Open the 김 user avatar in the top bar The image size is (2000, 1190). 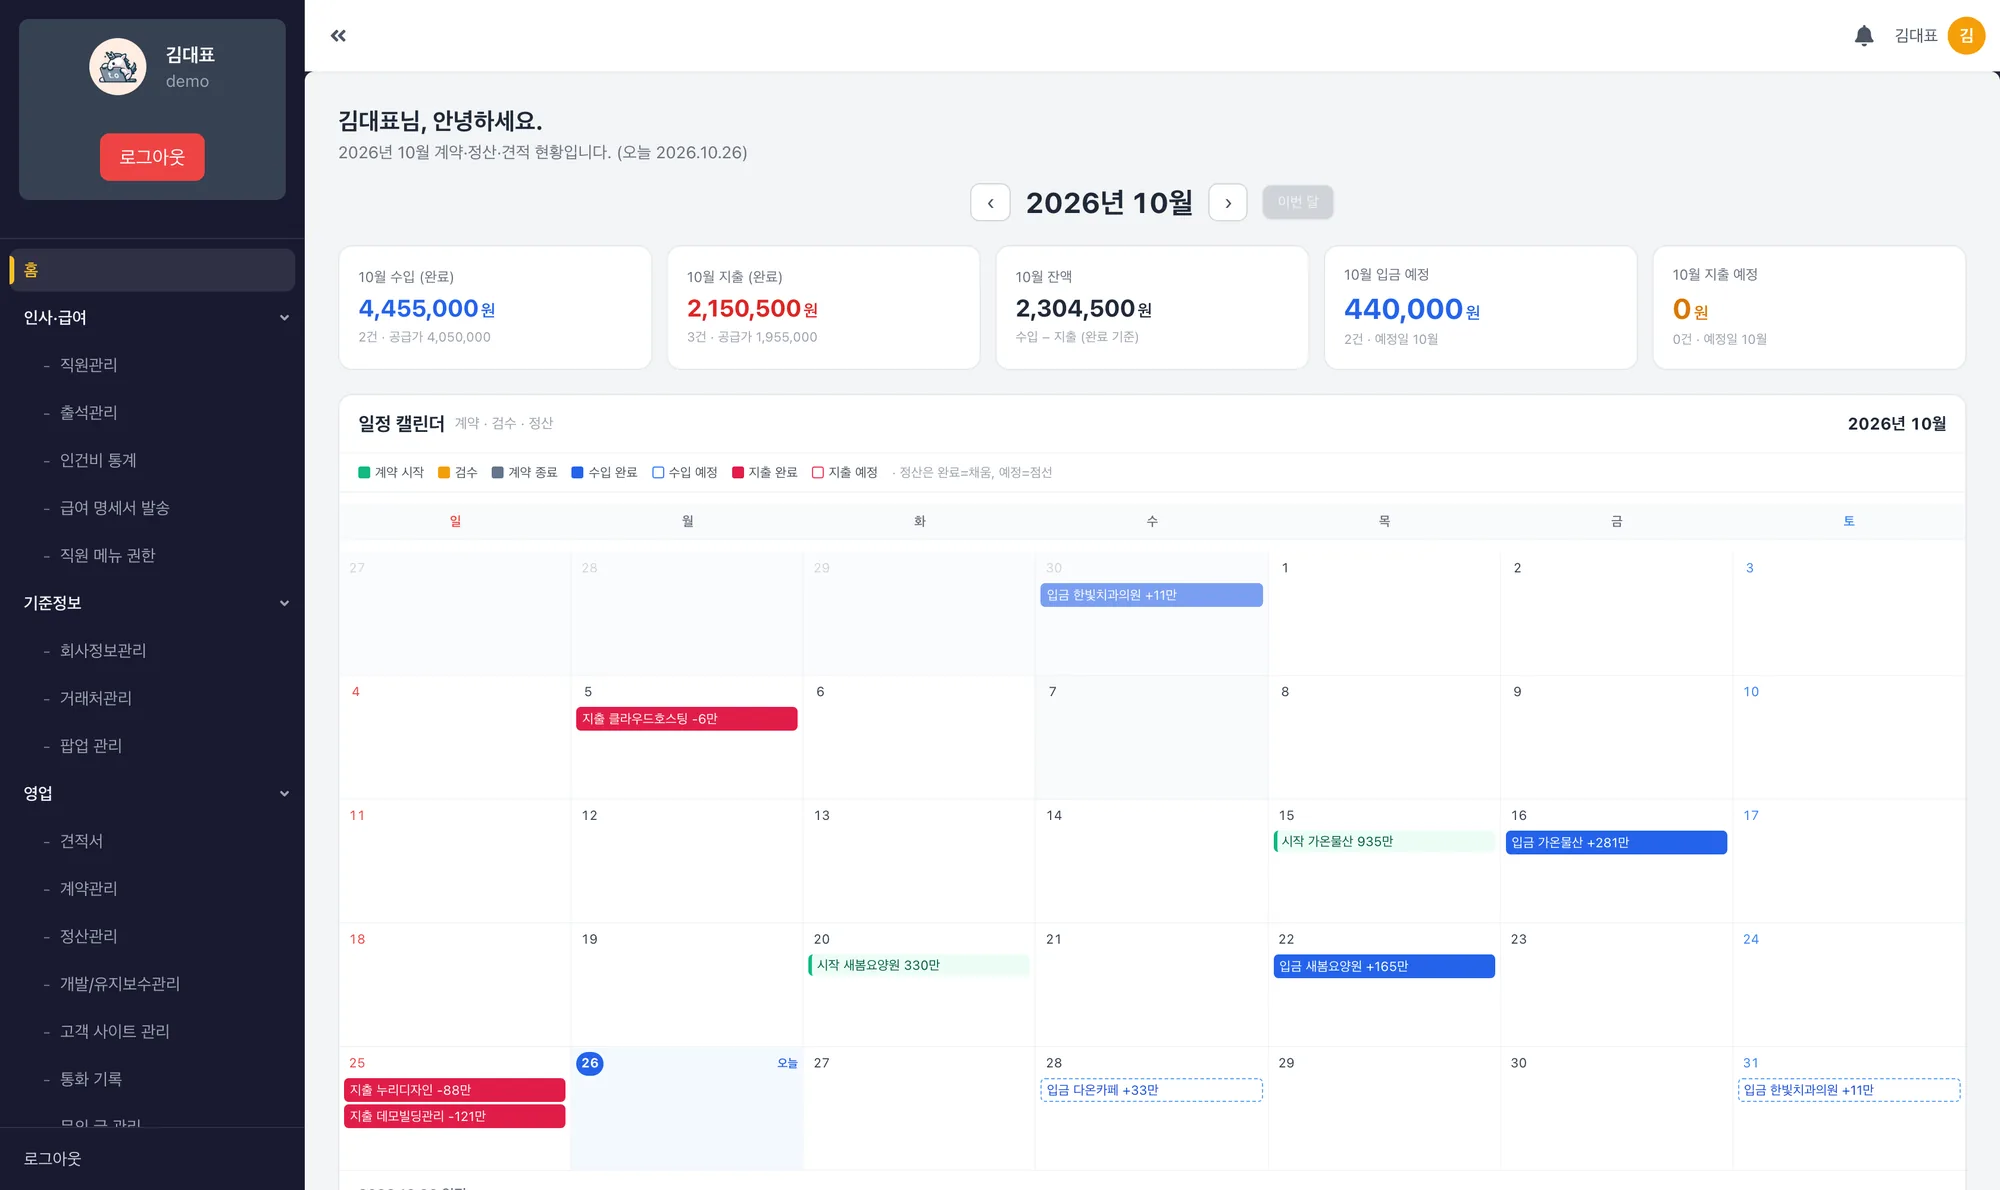(x=1966, y=36)
